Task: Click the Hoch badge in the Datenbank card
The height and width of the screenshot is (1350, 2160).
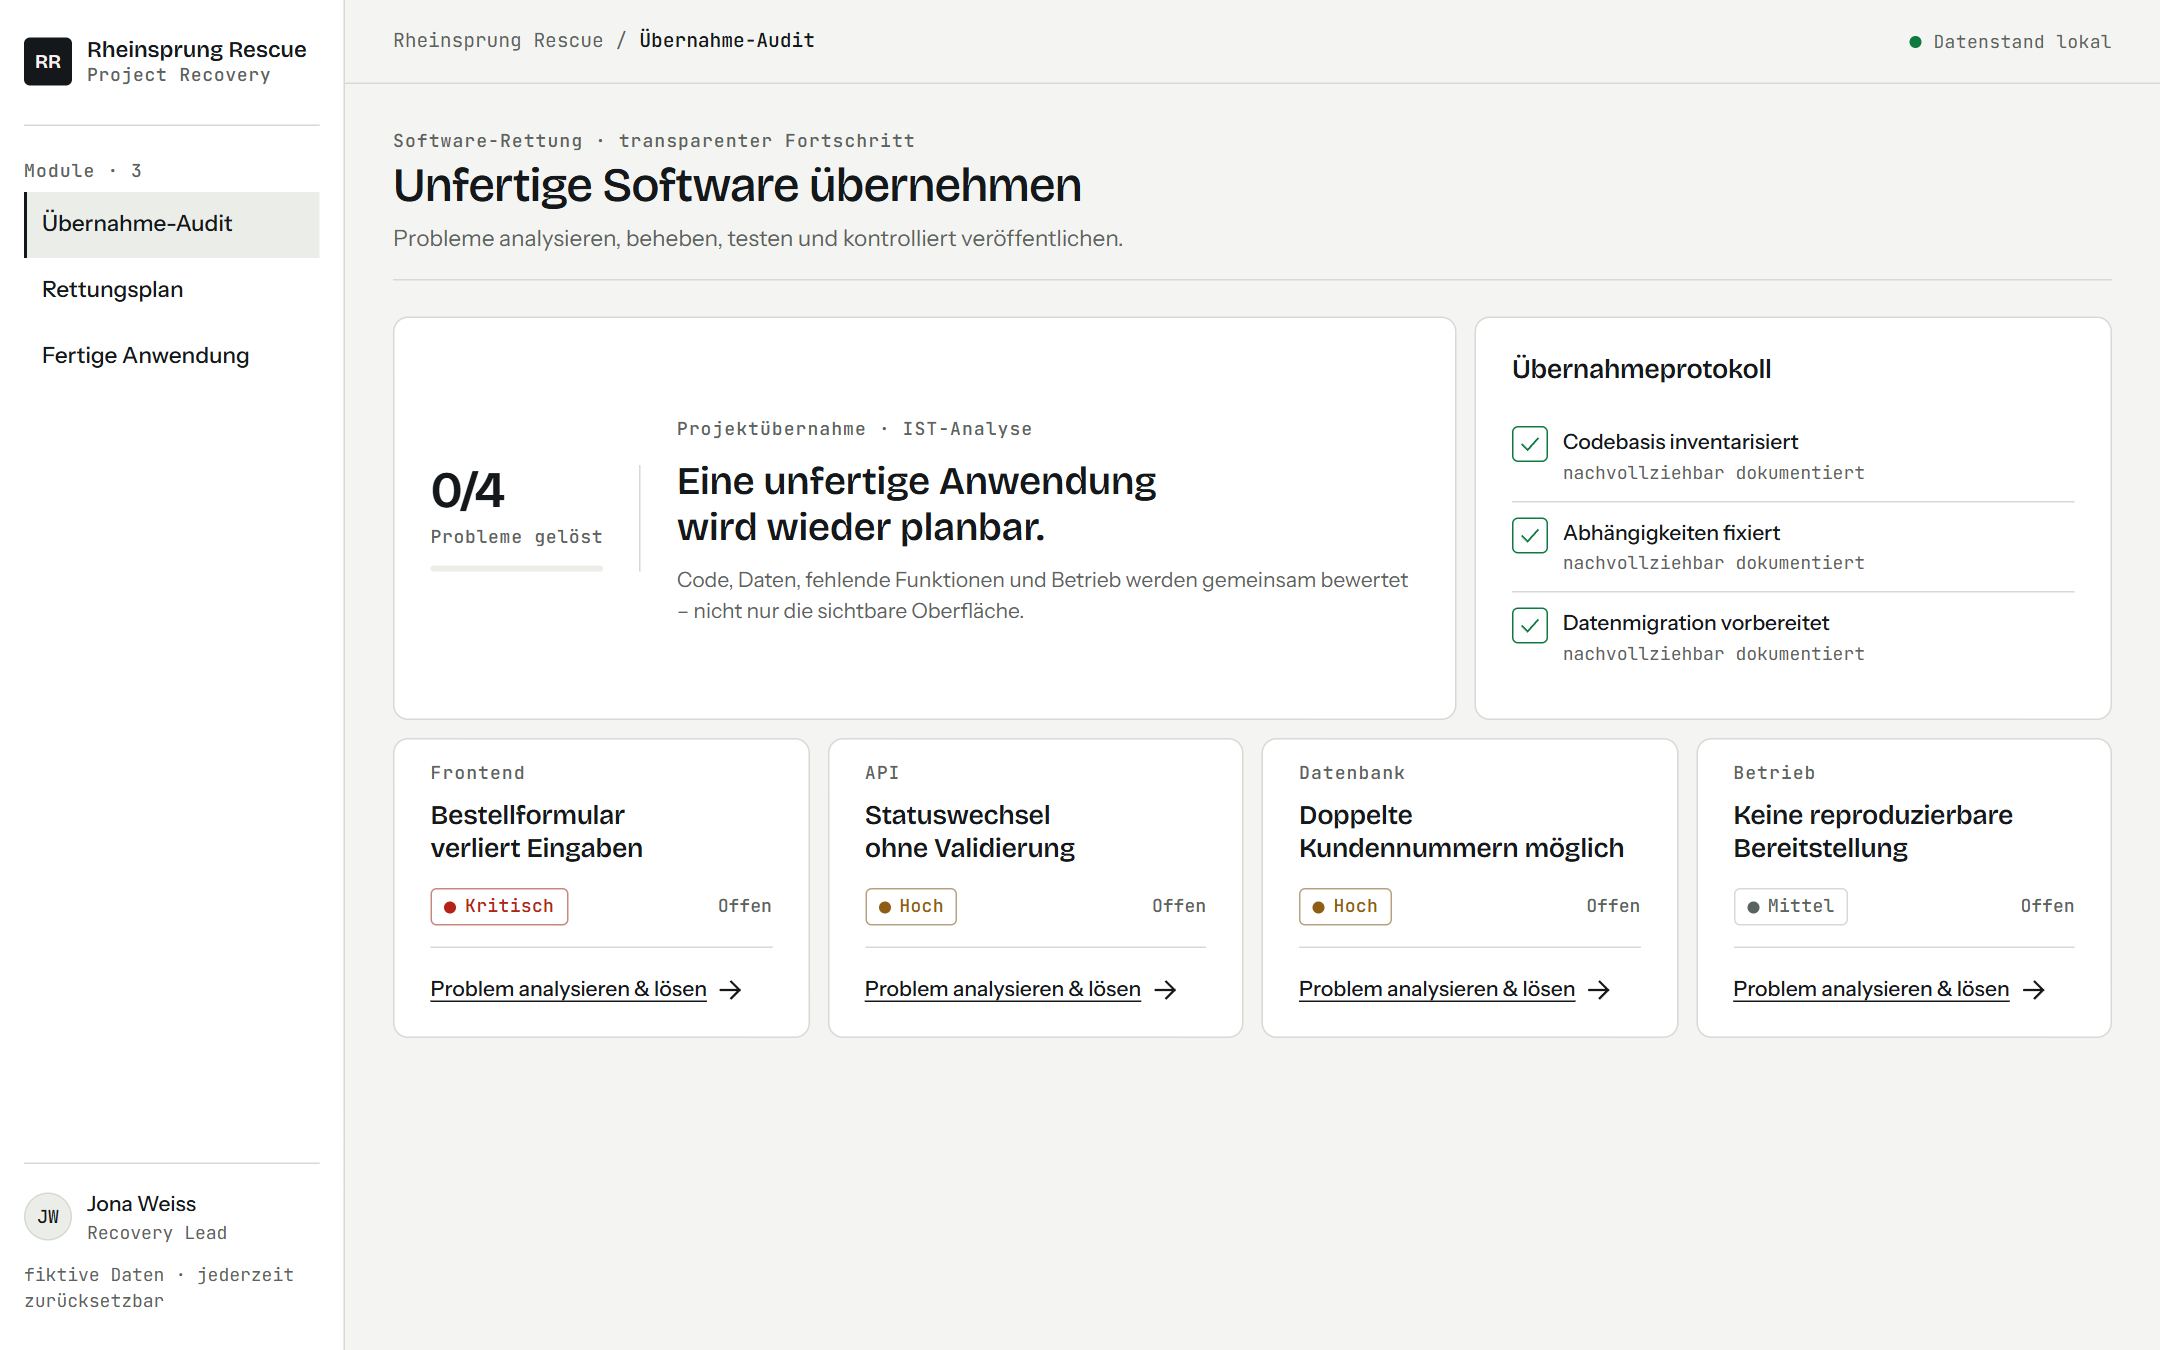Action: (x=1345, y=906)
